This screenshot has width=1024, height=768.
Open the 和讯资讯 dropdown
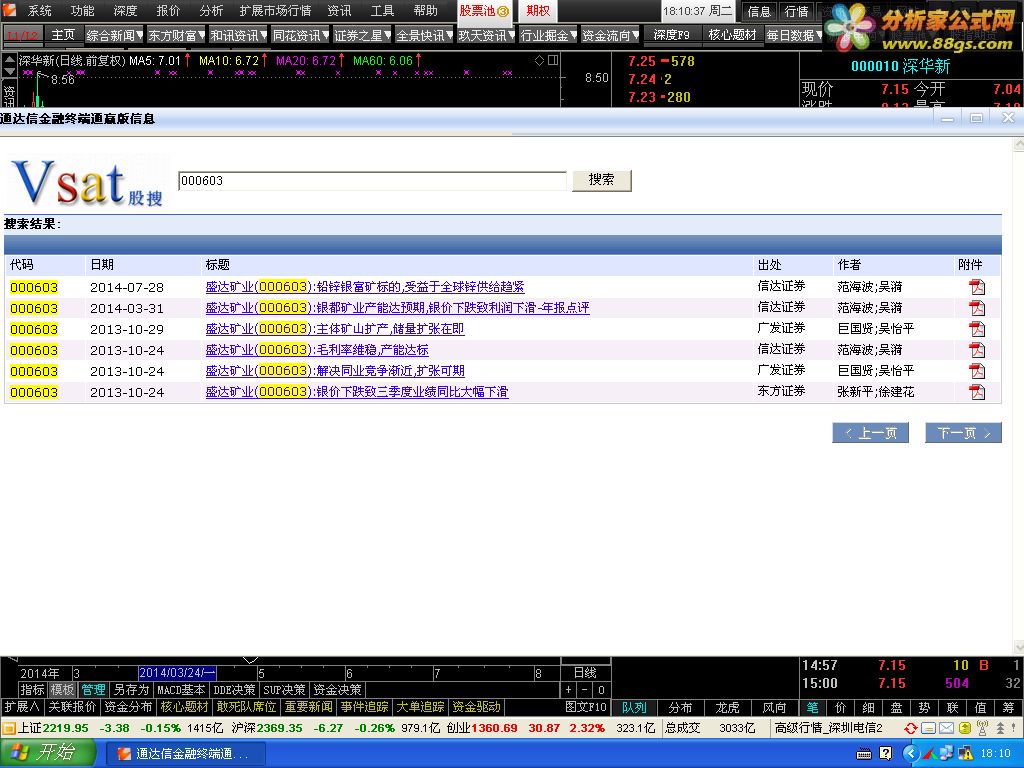click(x=238, y=35)
